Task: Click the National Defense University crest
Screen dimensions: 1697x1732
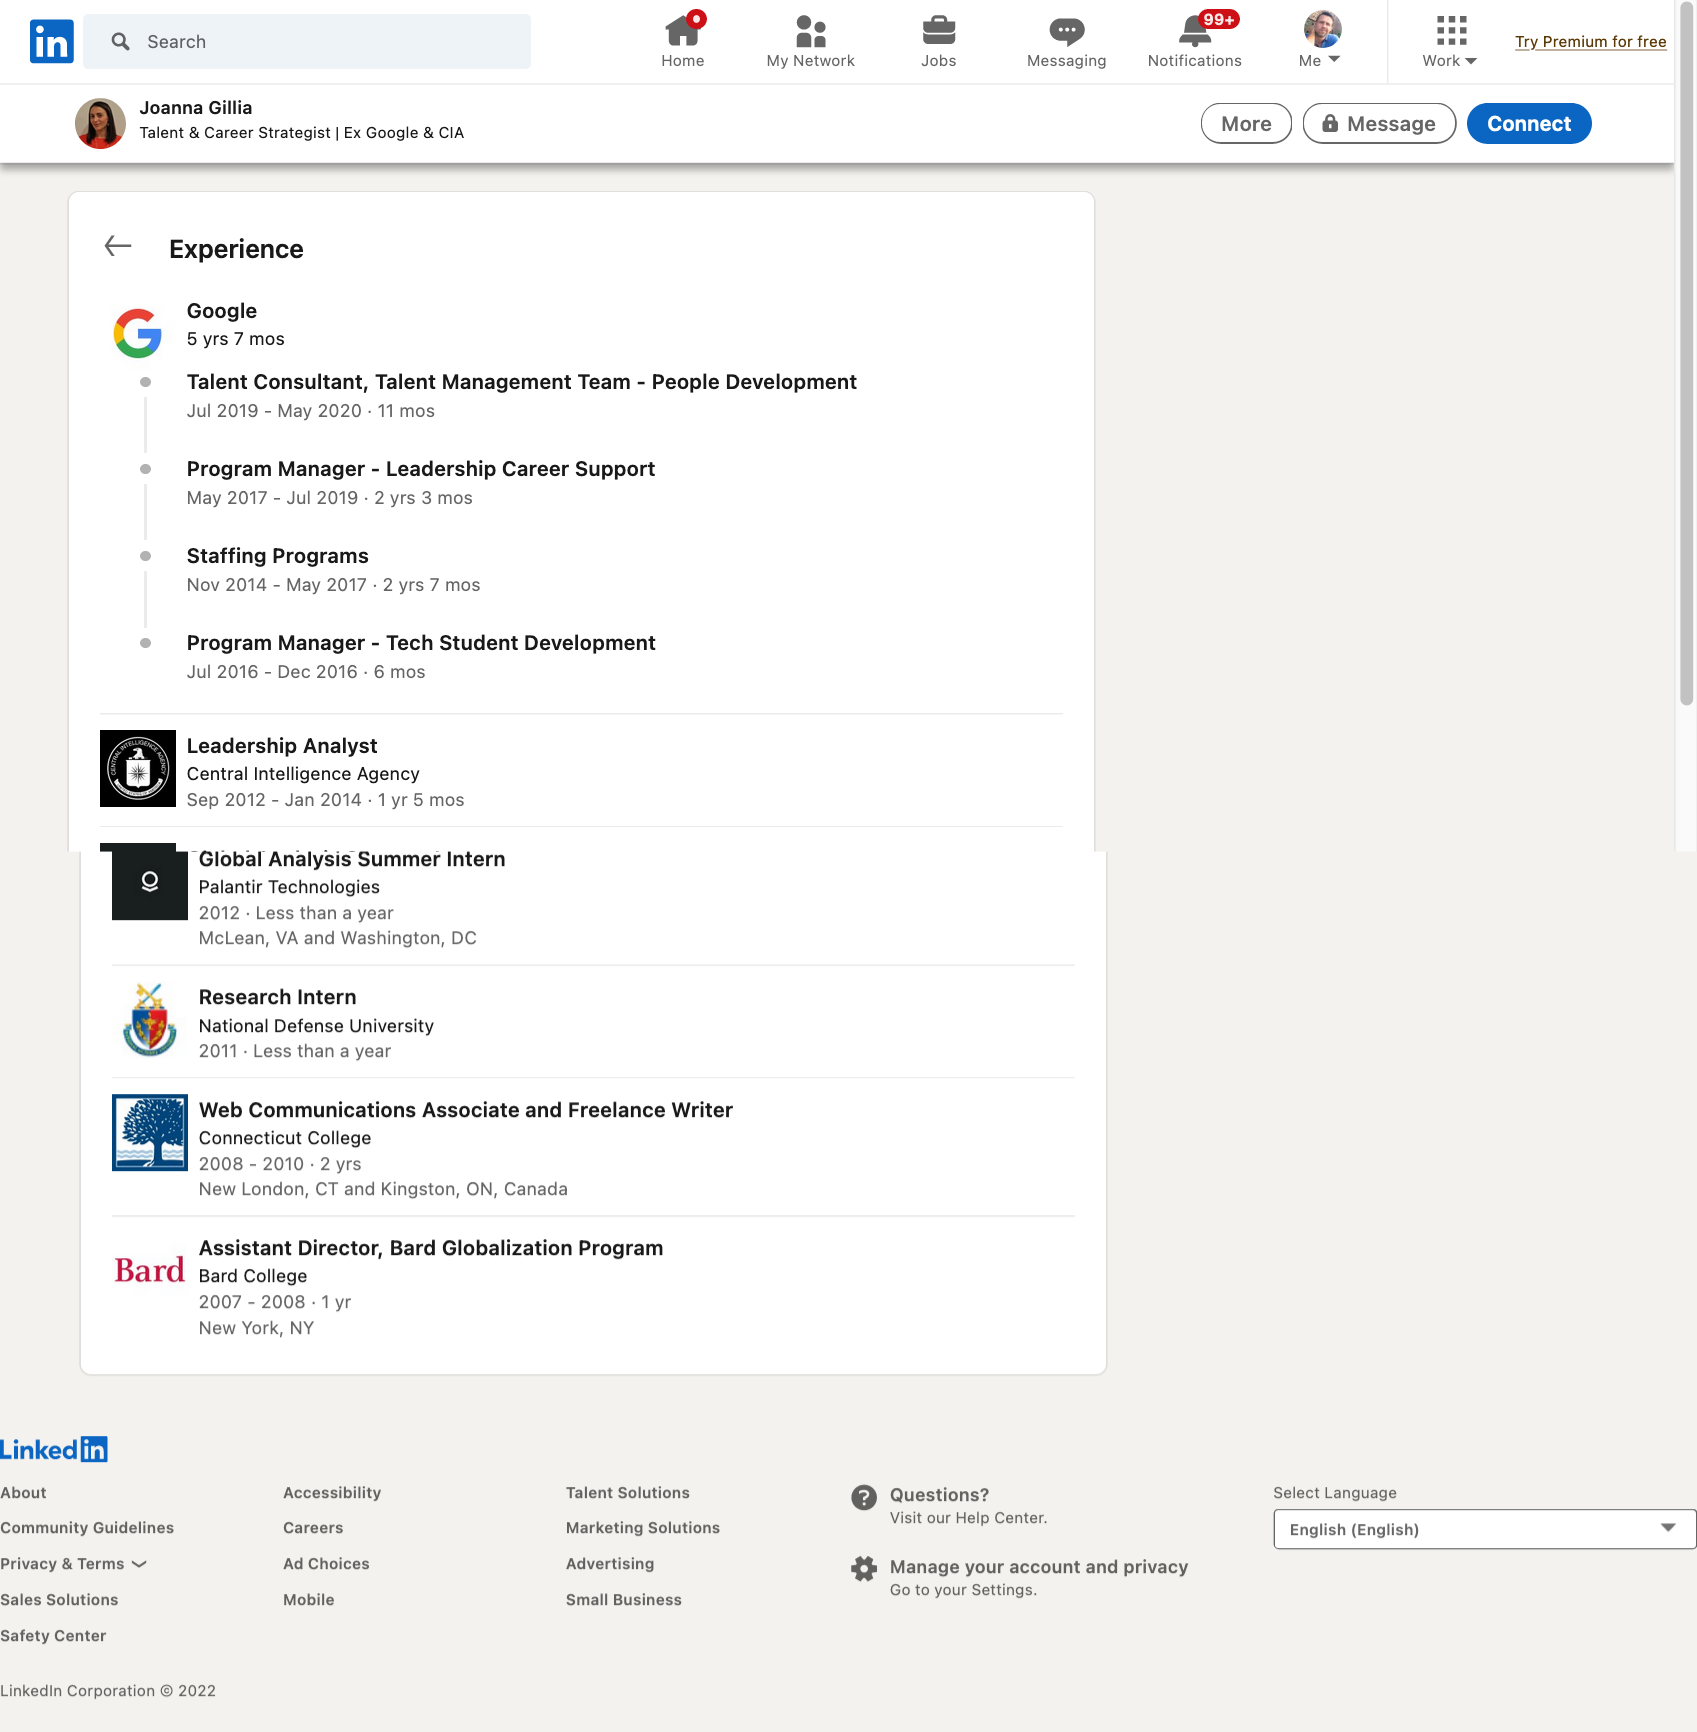Action: [150, 1020]
